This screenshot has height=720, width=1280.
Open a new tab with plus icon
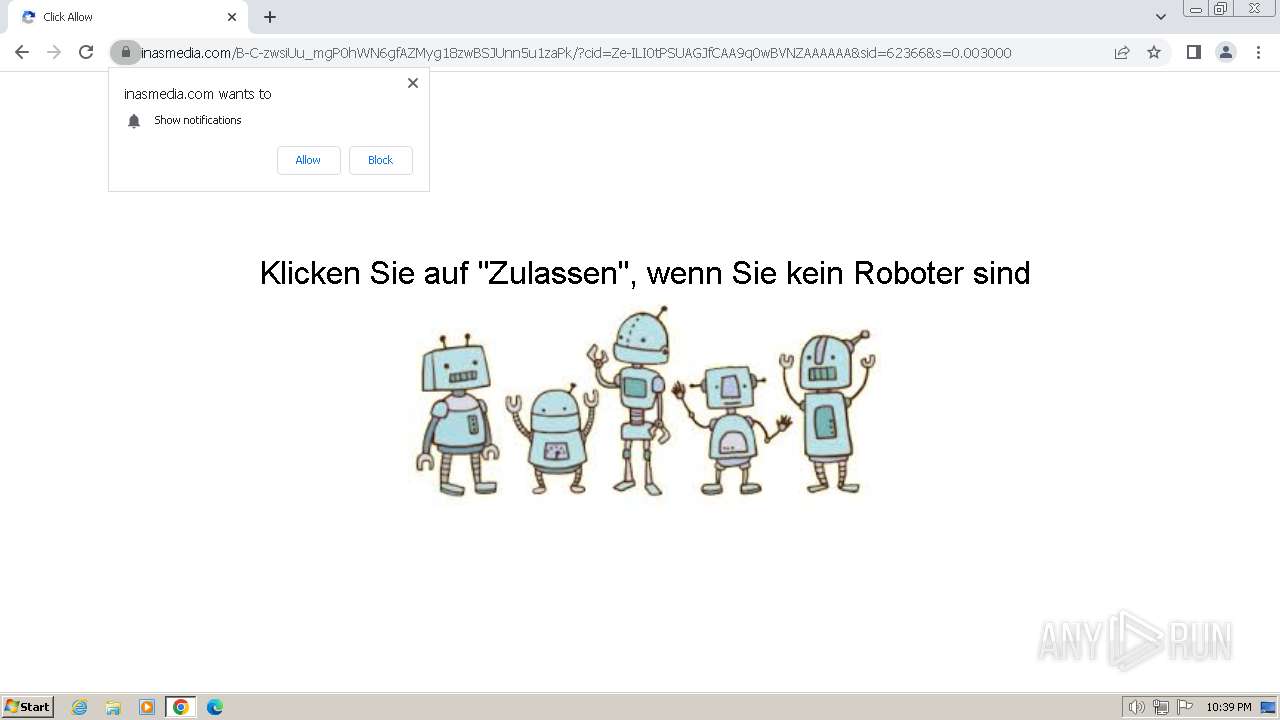click(270, 17)
